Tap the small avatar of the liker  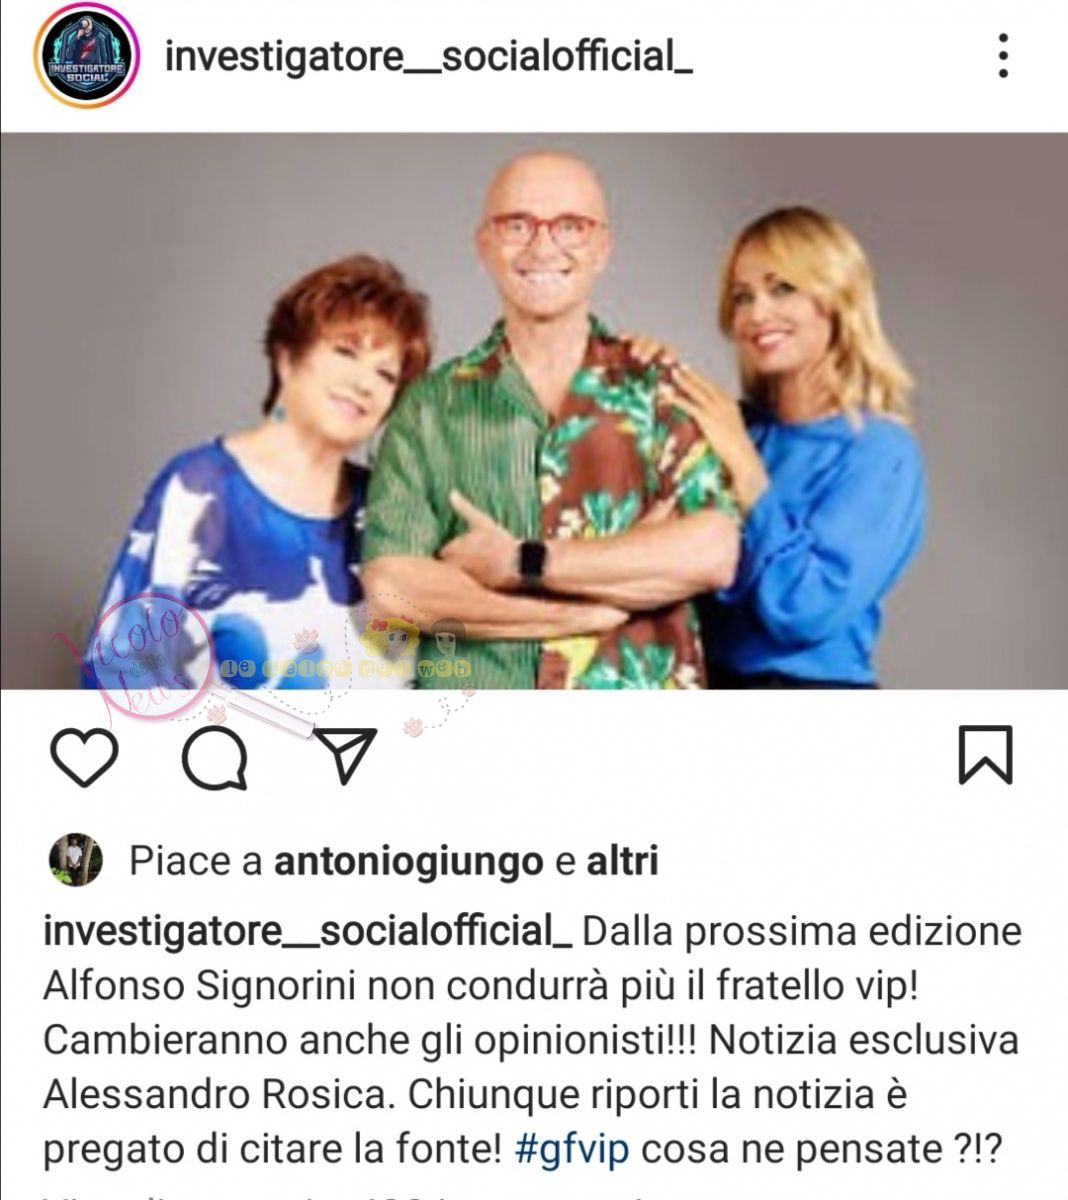point(76,860)
